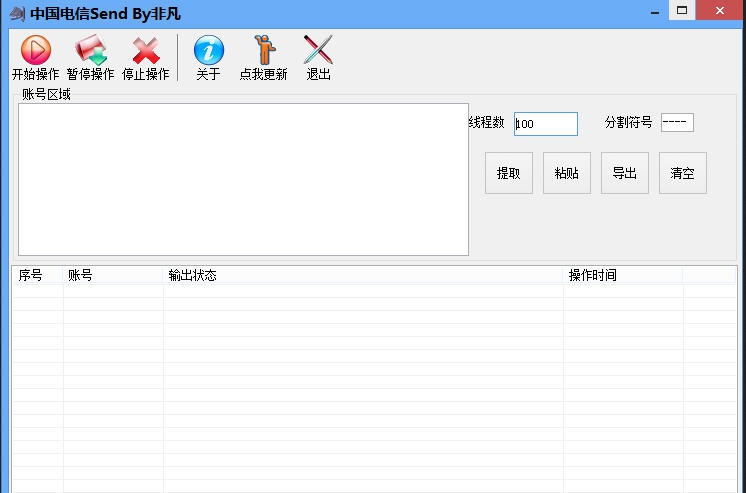Sort by the 输出状态 column header

coord(363,275)
